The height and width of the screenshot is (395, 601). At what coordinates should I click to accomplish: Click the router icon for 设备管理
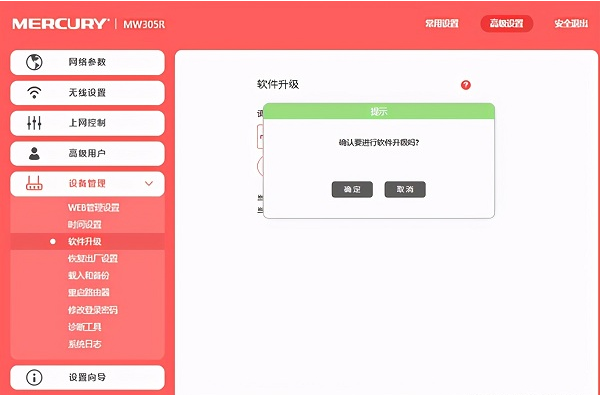pyautogui.click(x=34, y=184)
